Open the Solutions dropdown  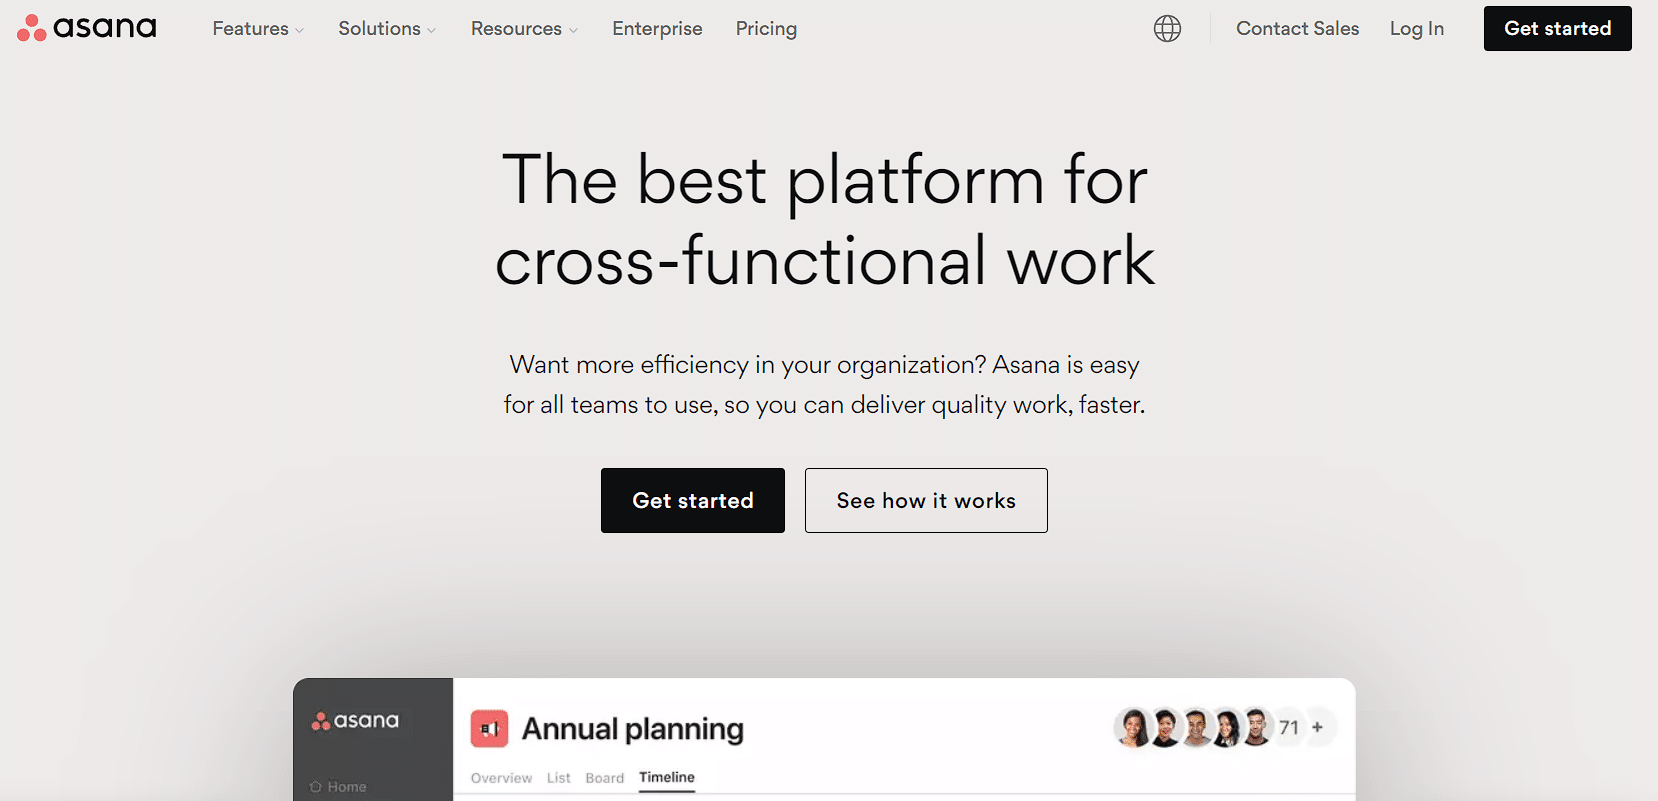pos(380,28)
